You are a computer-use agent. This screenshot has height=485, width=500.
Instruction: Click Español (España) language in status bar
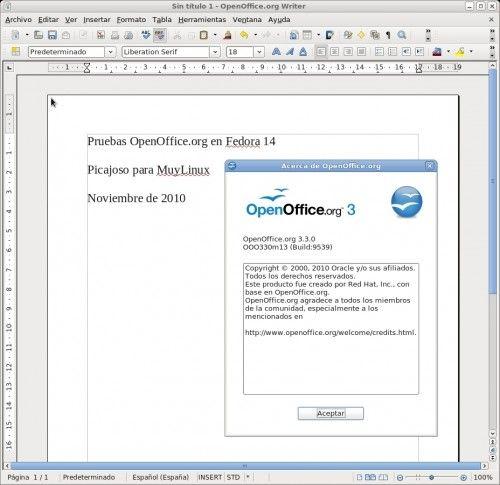(x=161, y=477)
